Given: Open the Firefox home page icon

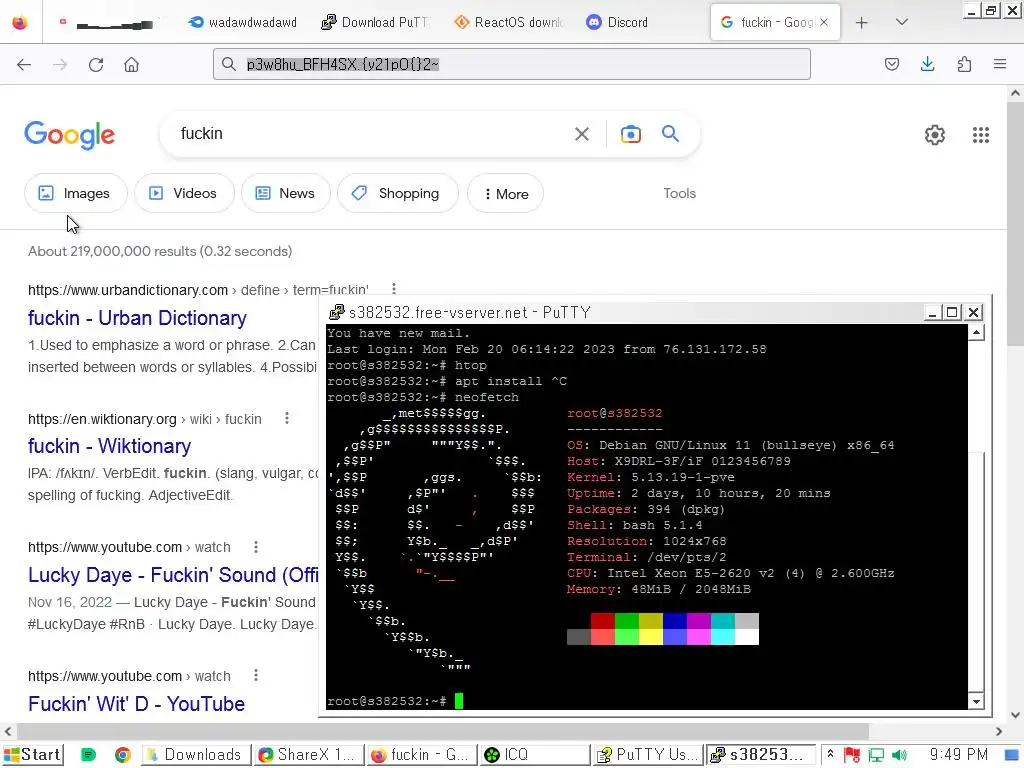Looking at the screenshot, I should (x=131, y=64).
